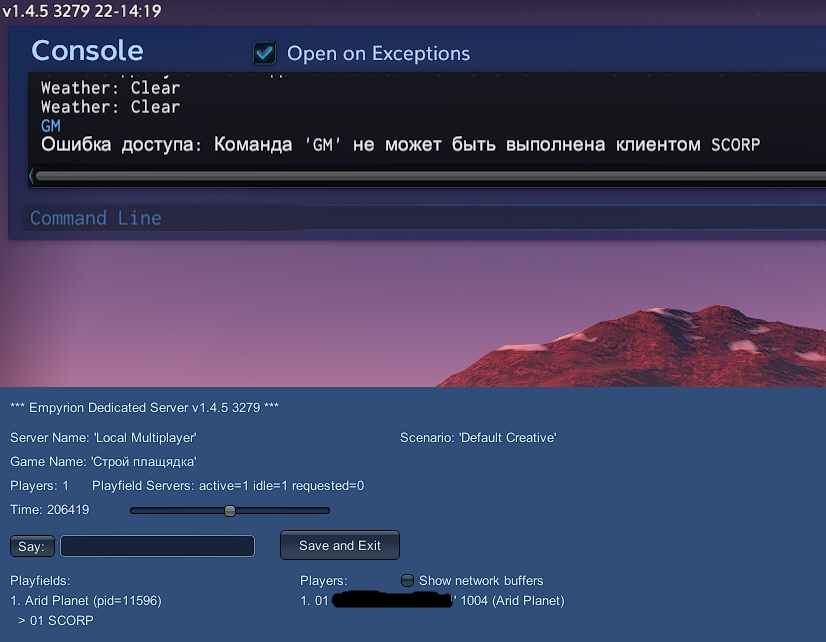Click the blue GM command in console log

[51, 126]
